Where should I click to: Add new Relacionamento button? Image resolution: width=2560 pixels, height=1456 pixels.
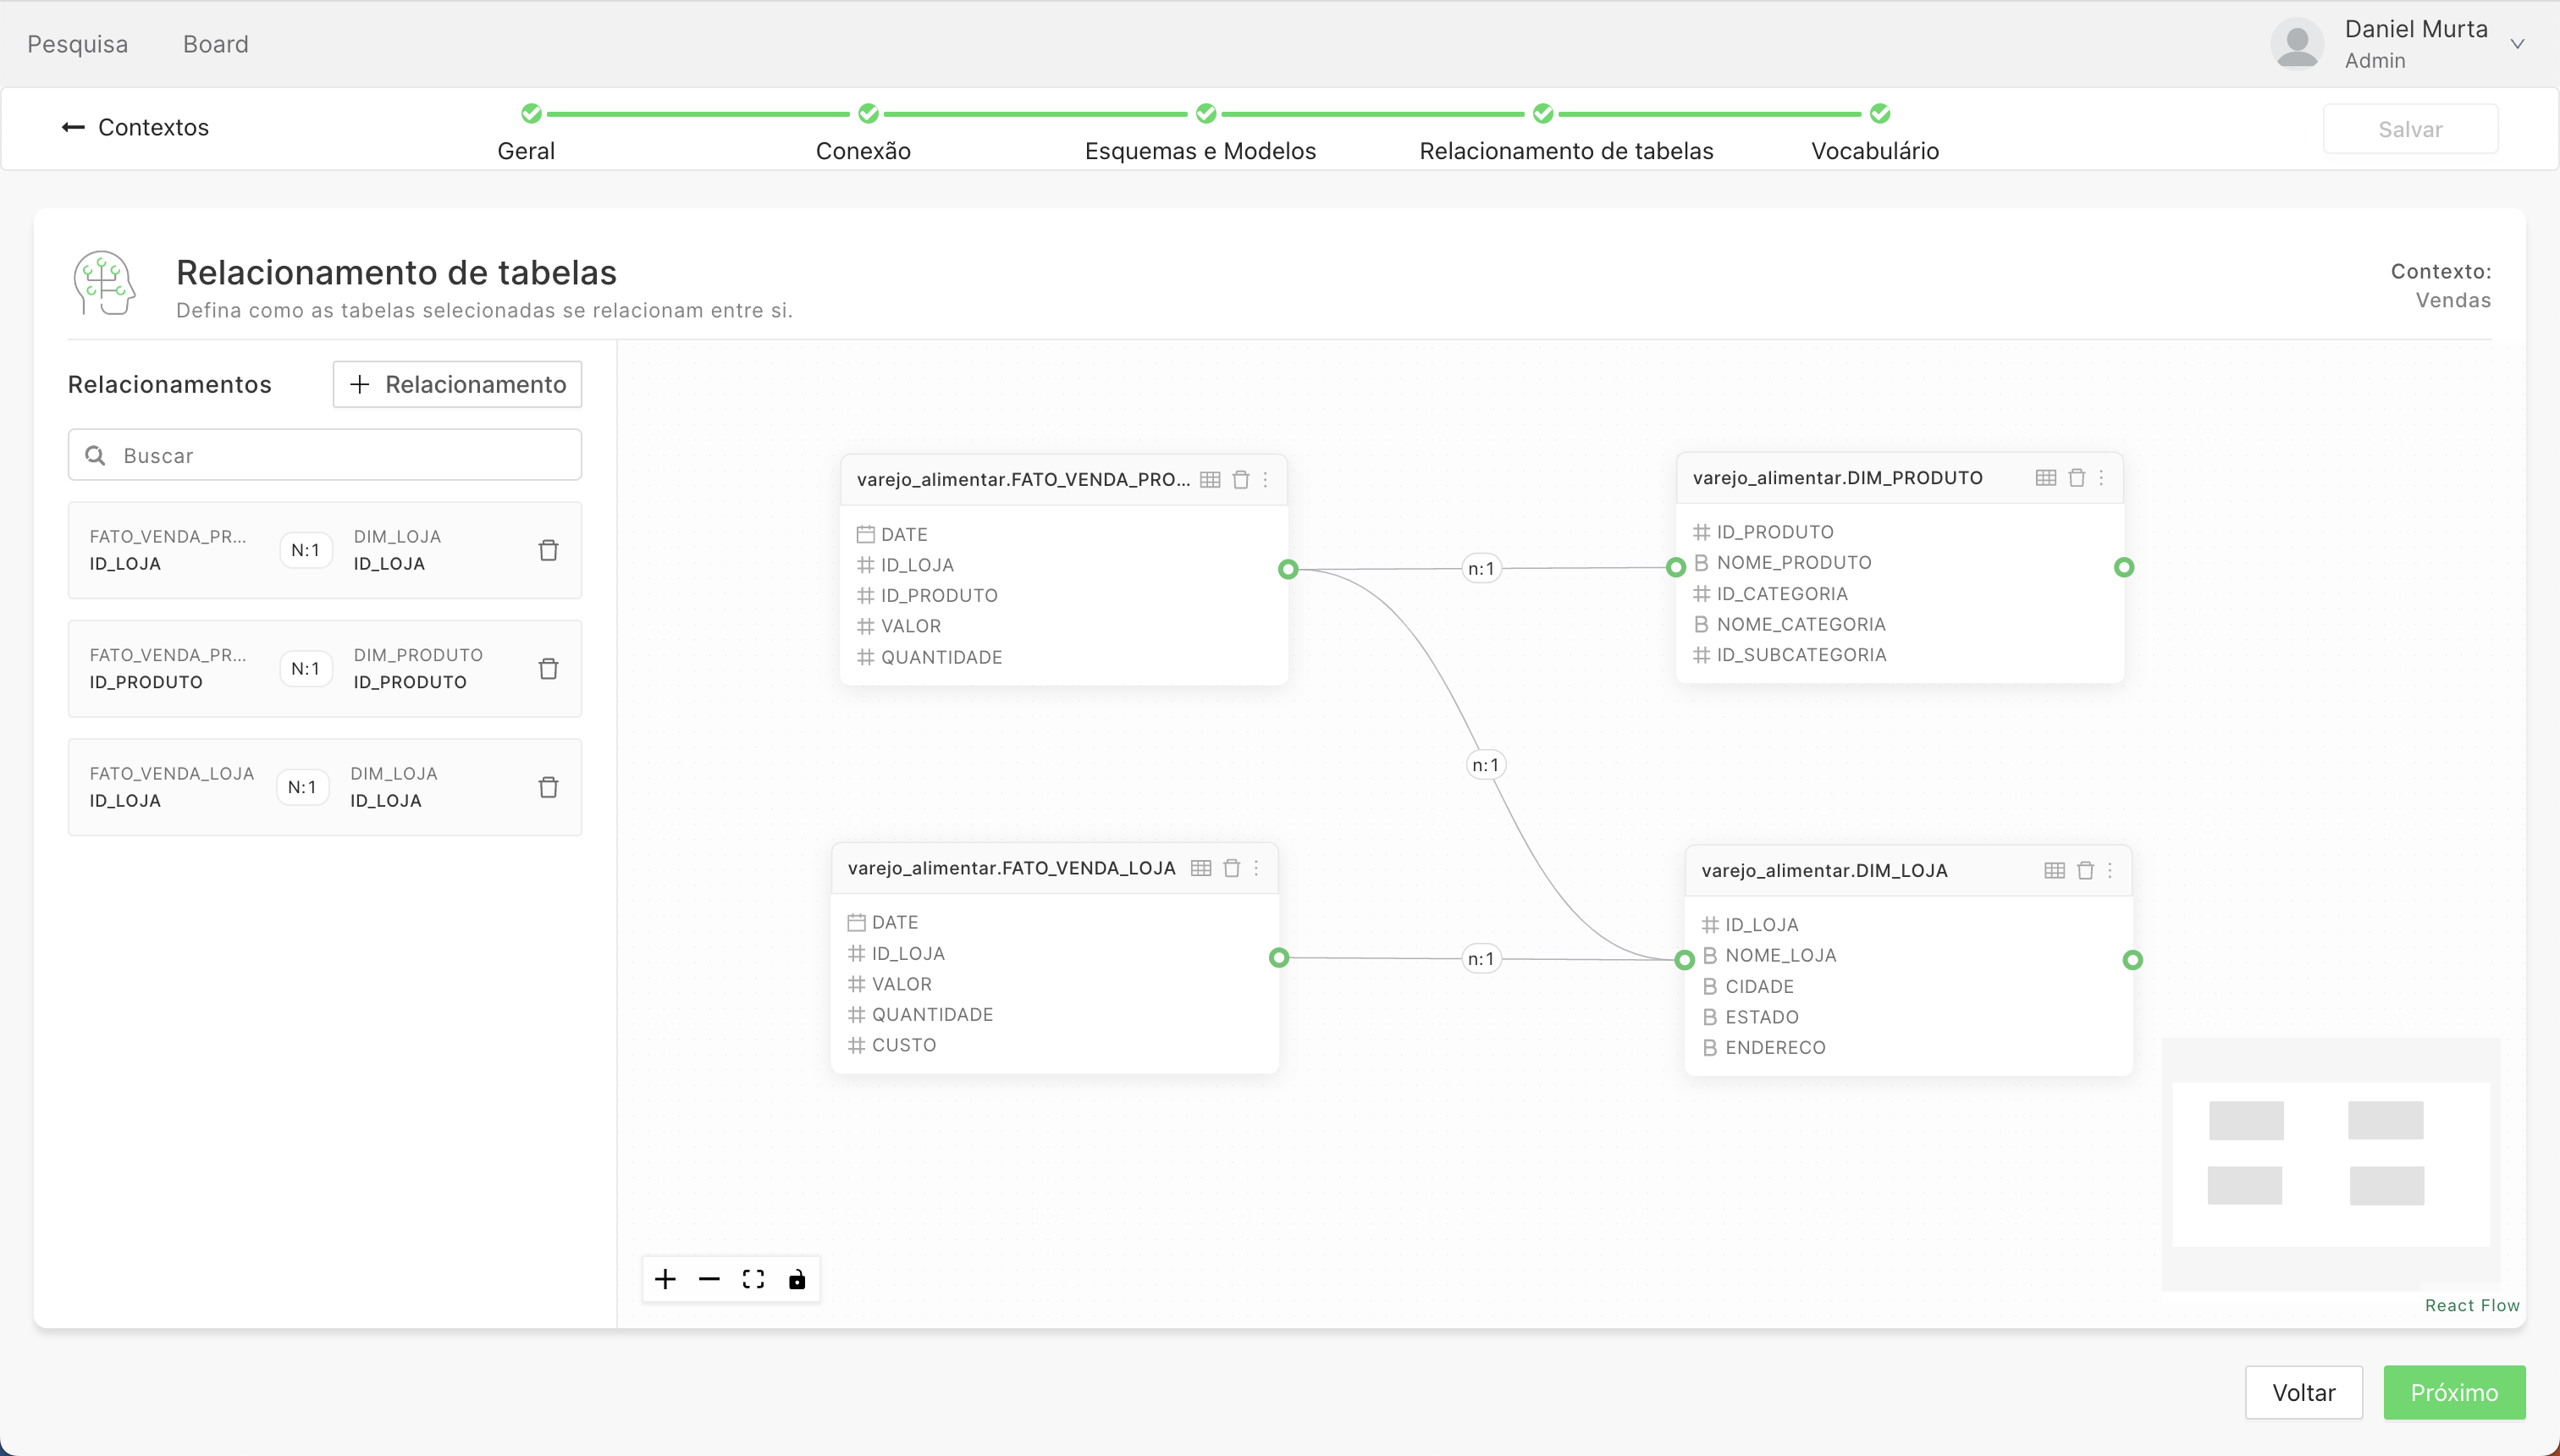point(457,384)
